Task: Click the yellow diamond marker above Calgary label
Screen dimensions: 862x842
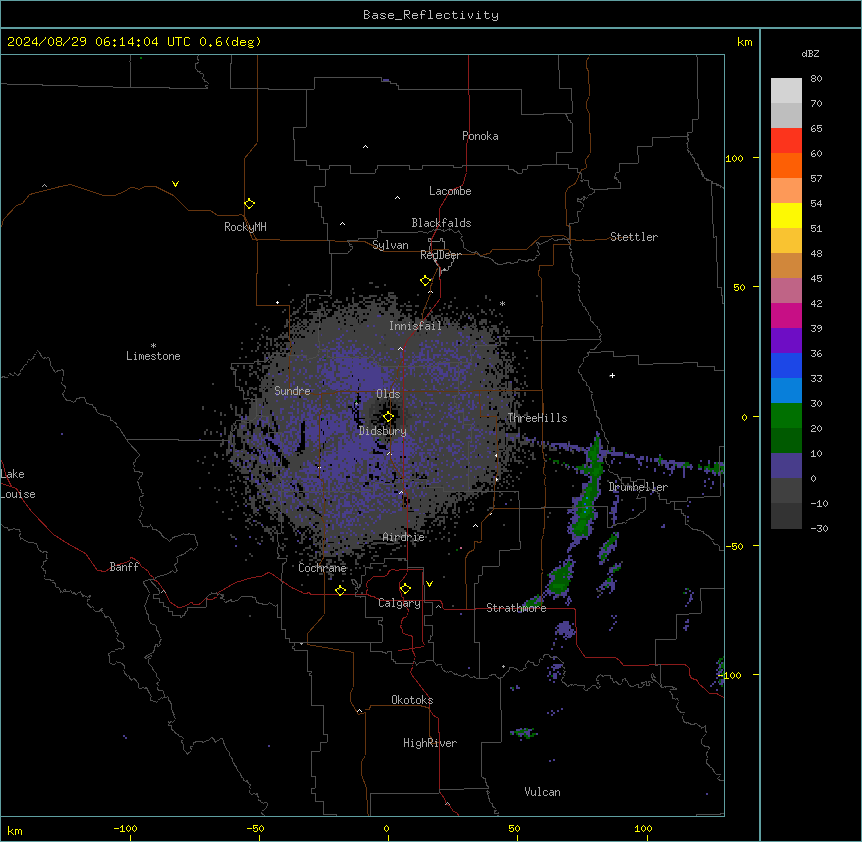Action: [405, 589]
